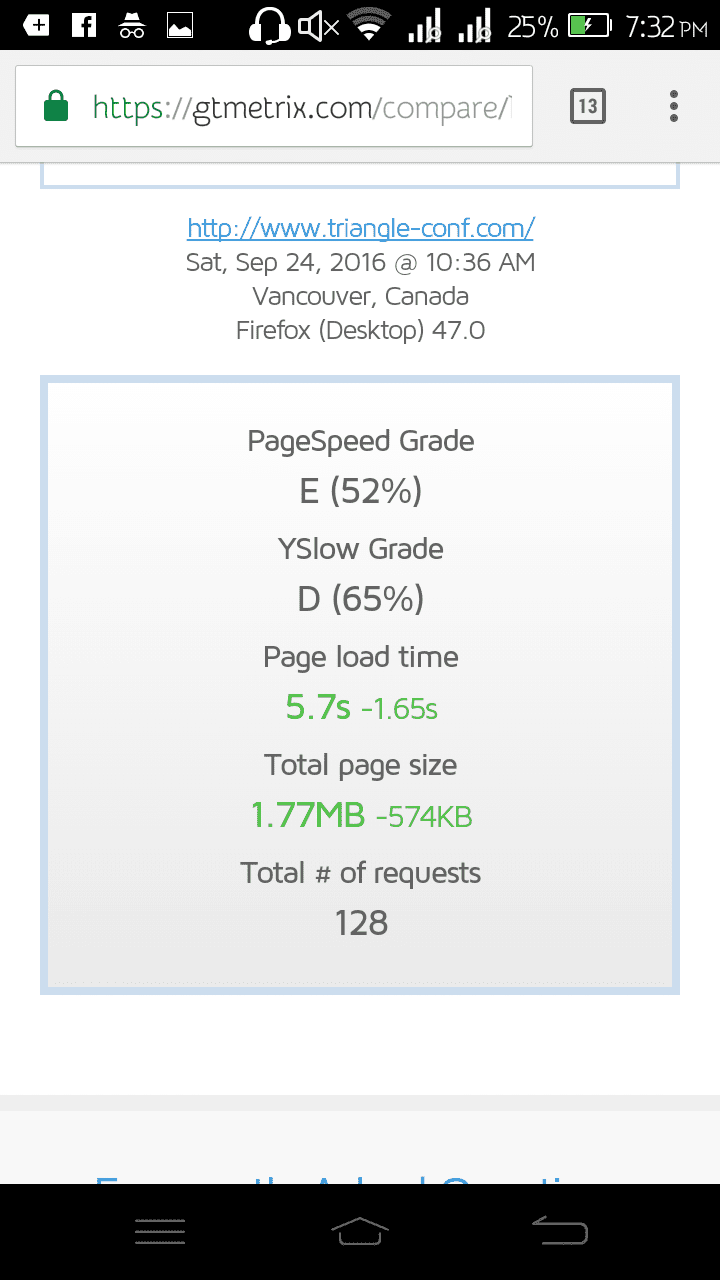Viewport: 720px width, 1280px height.
Task: Tap the YSlow Grade D (65%) value
Action: [360, 599]
